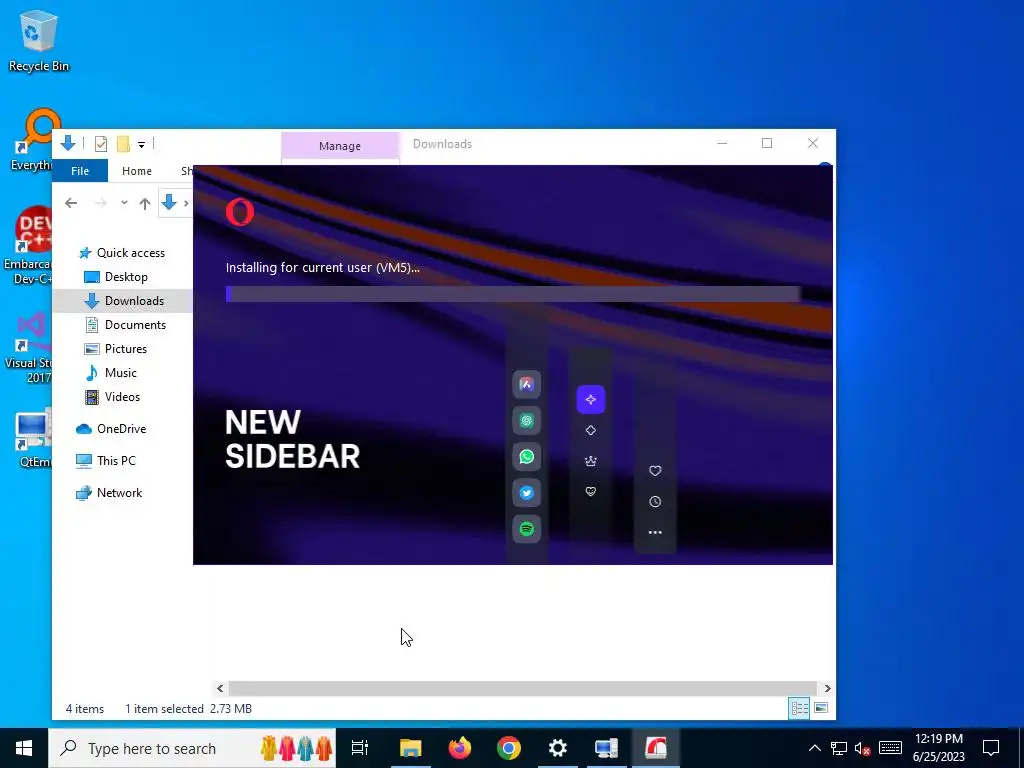Viewport: 1024px width, 768px height.
Task: Click the clock history icon in the preview
Action: (655, 502)
